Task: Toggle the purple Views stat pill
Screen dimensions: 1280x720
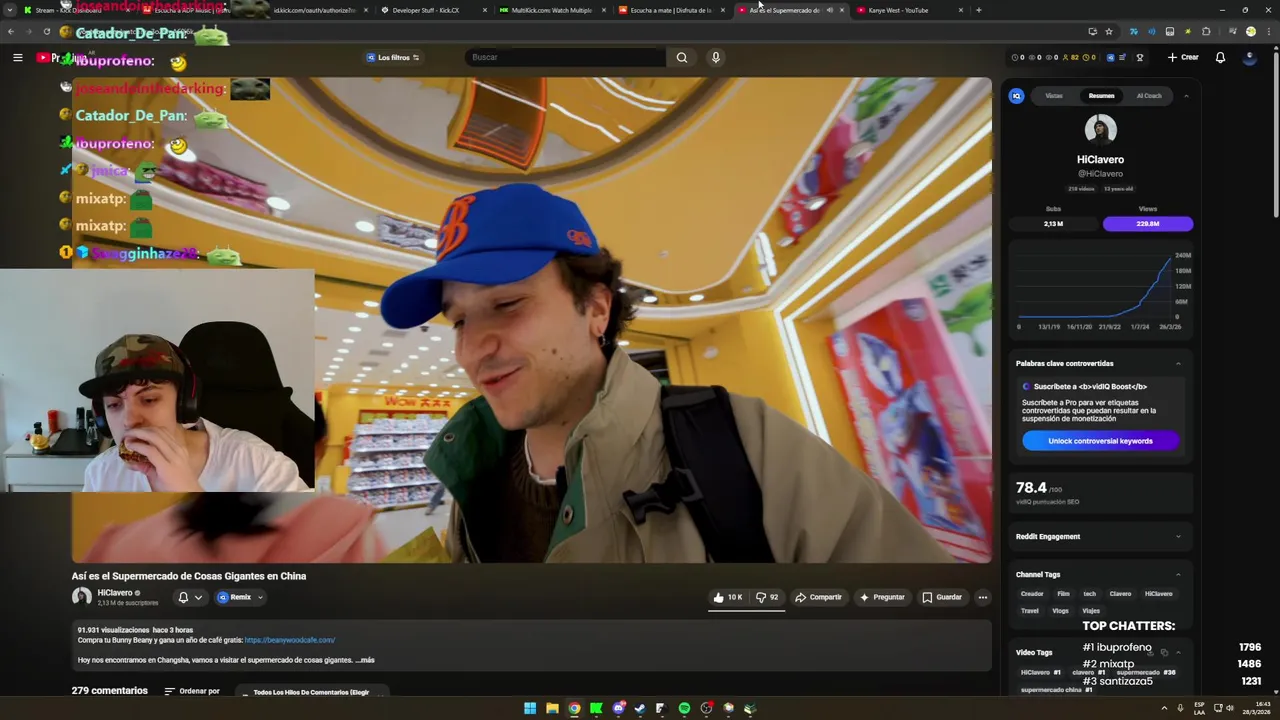Action: (1148, 224)
